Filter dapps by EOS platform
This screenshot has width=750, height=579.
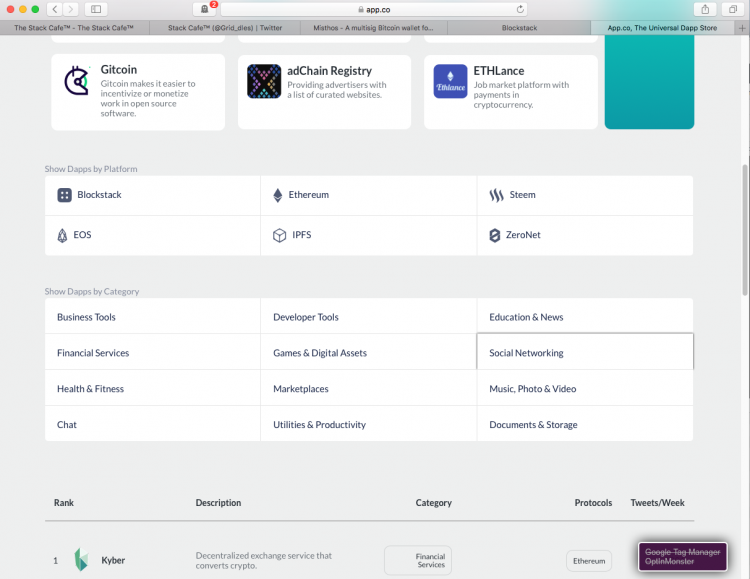click(153, 235)
